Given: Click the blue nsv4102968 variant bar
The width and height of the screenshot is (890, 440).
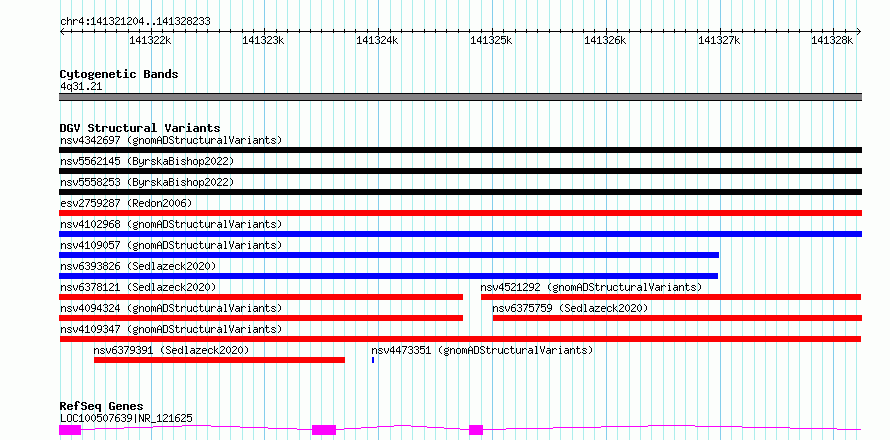Looking at the screenshot, I should (x=460, y=234).
